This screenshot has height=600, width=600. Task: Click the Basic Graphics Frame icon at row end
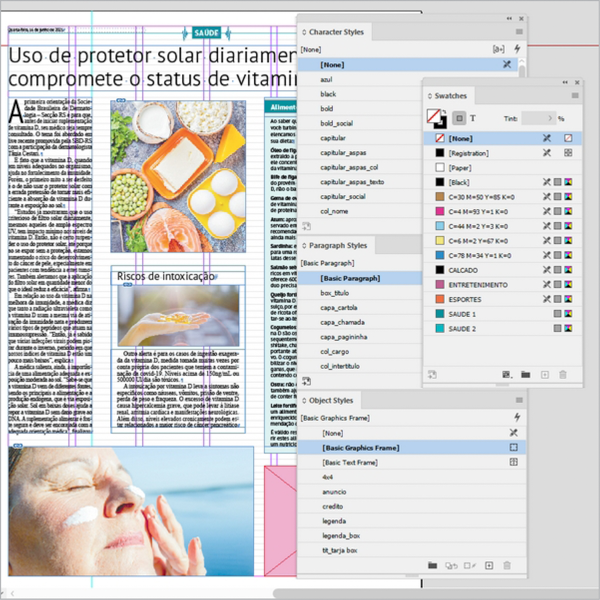(514, 447)
